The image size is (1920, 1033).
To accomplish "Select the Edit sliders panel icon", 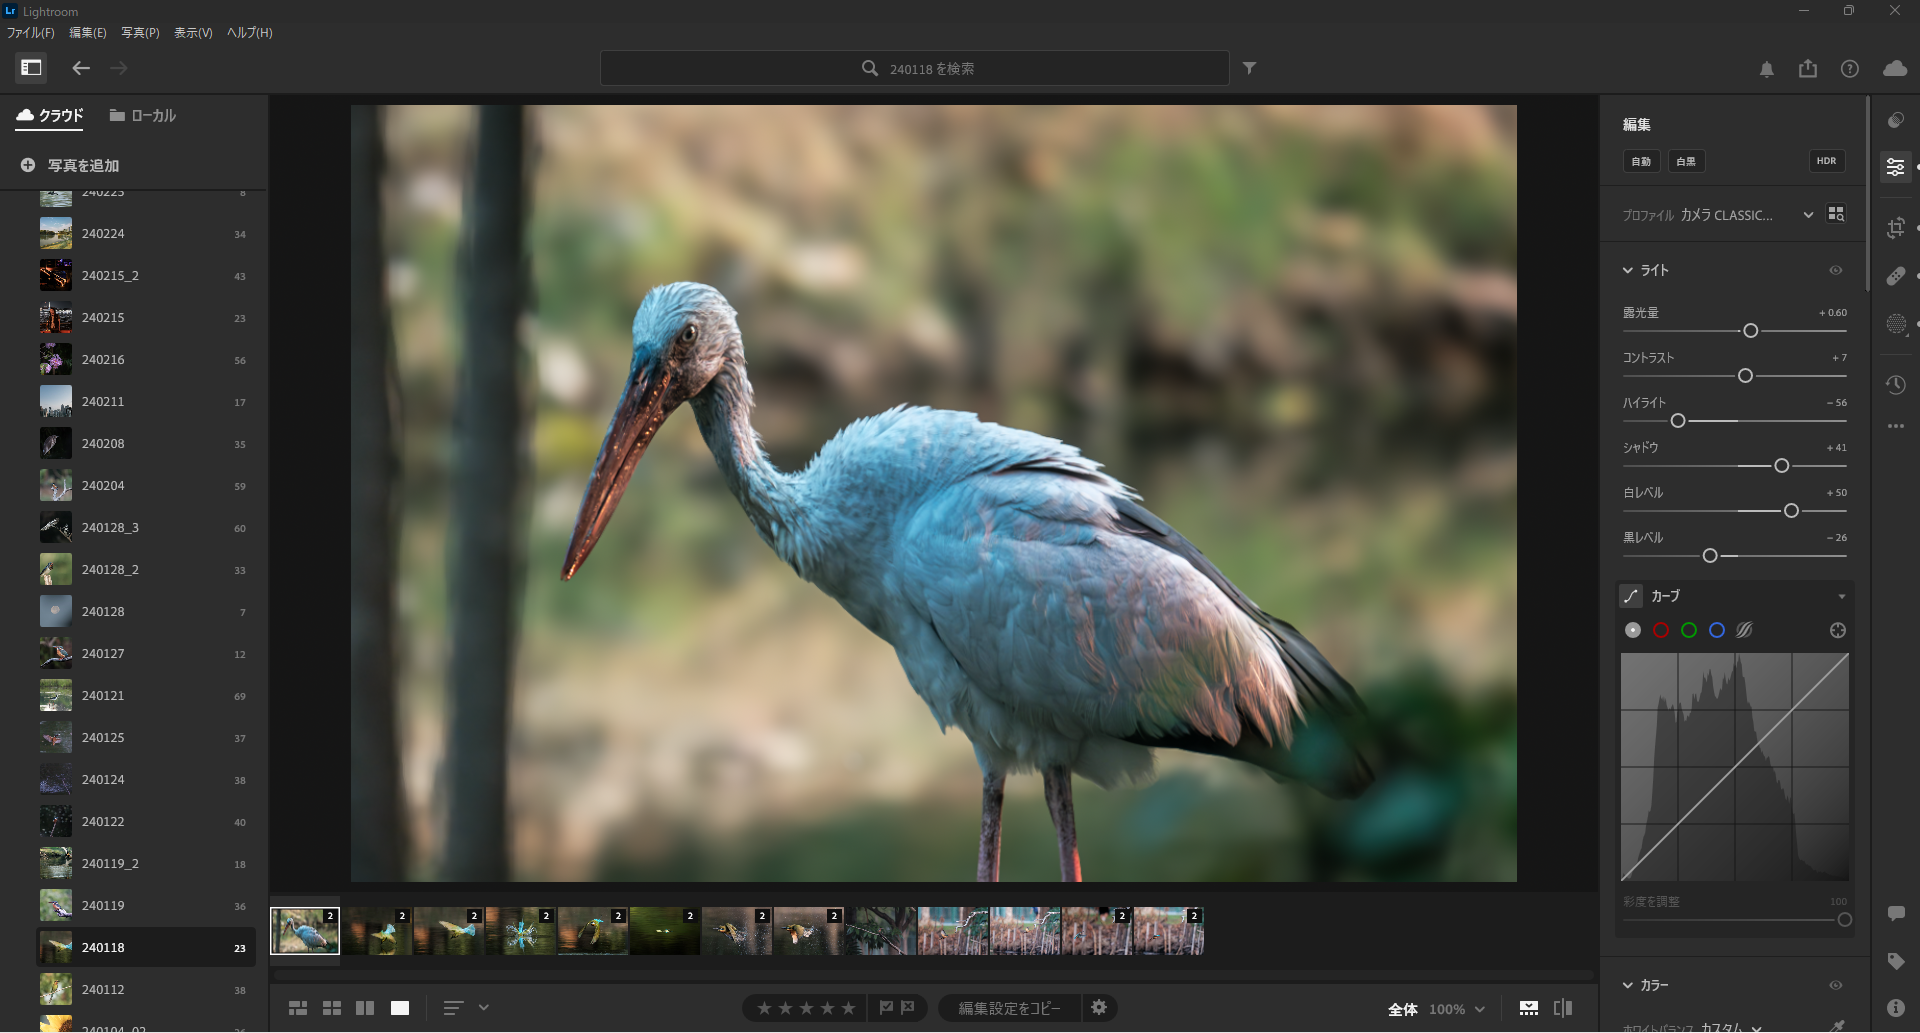I will coord(1895,167).
